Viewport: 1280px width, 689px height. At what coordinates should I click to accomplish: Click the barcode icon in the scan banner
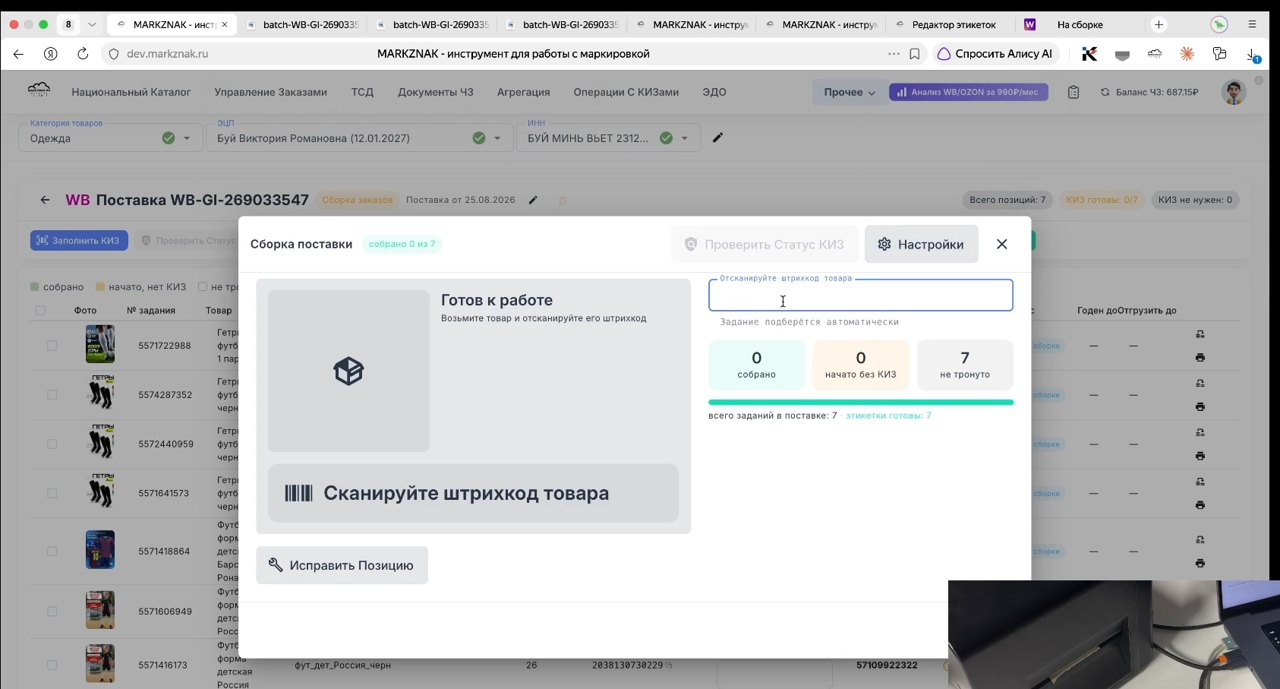pos(298,493)
